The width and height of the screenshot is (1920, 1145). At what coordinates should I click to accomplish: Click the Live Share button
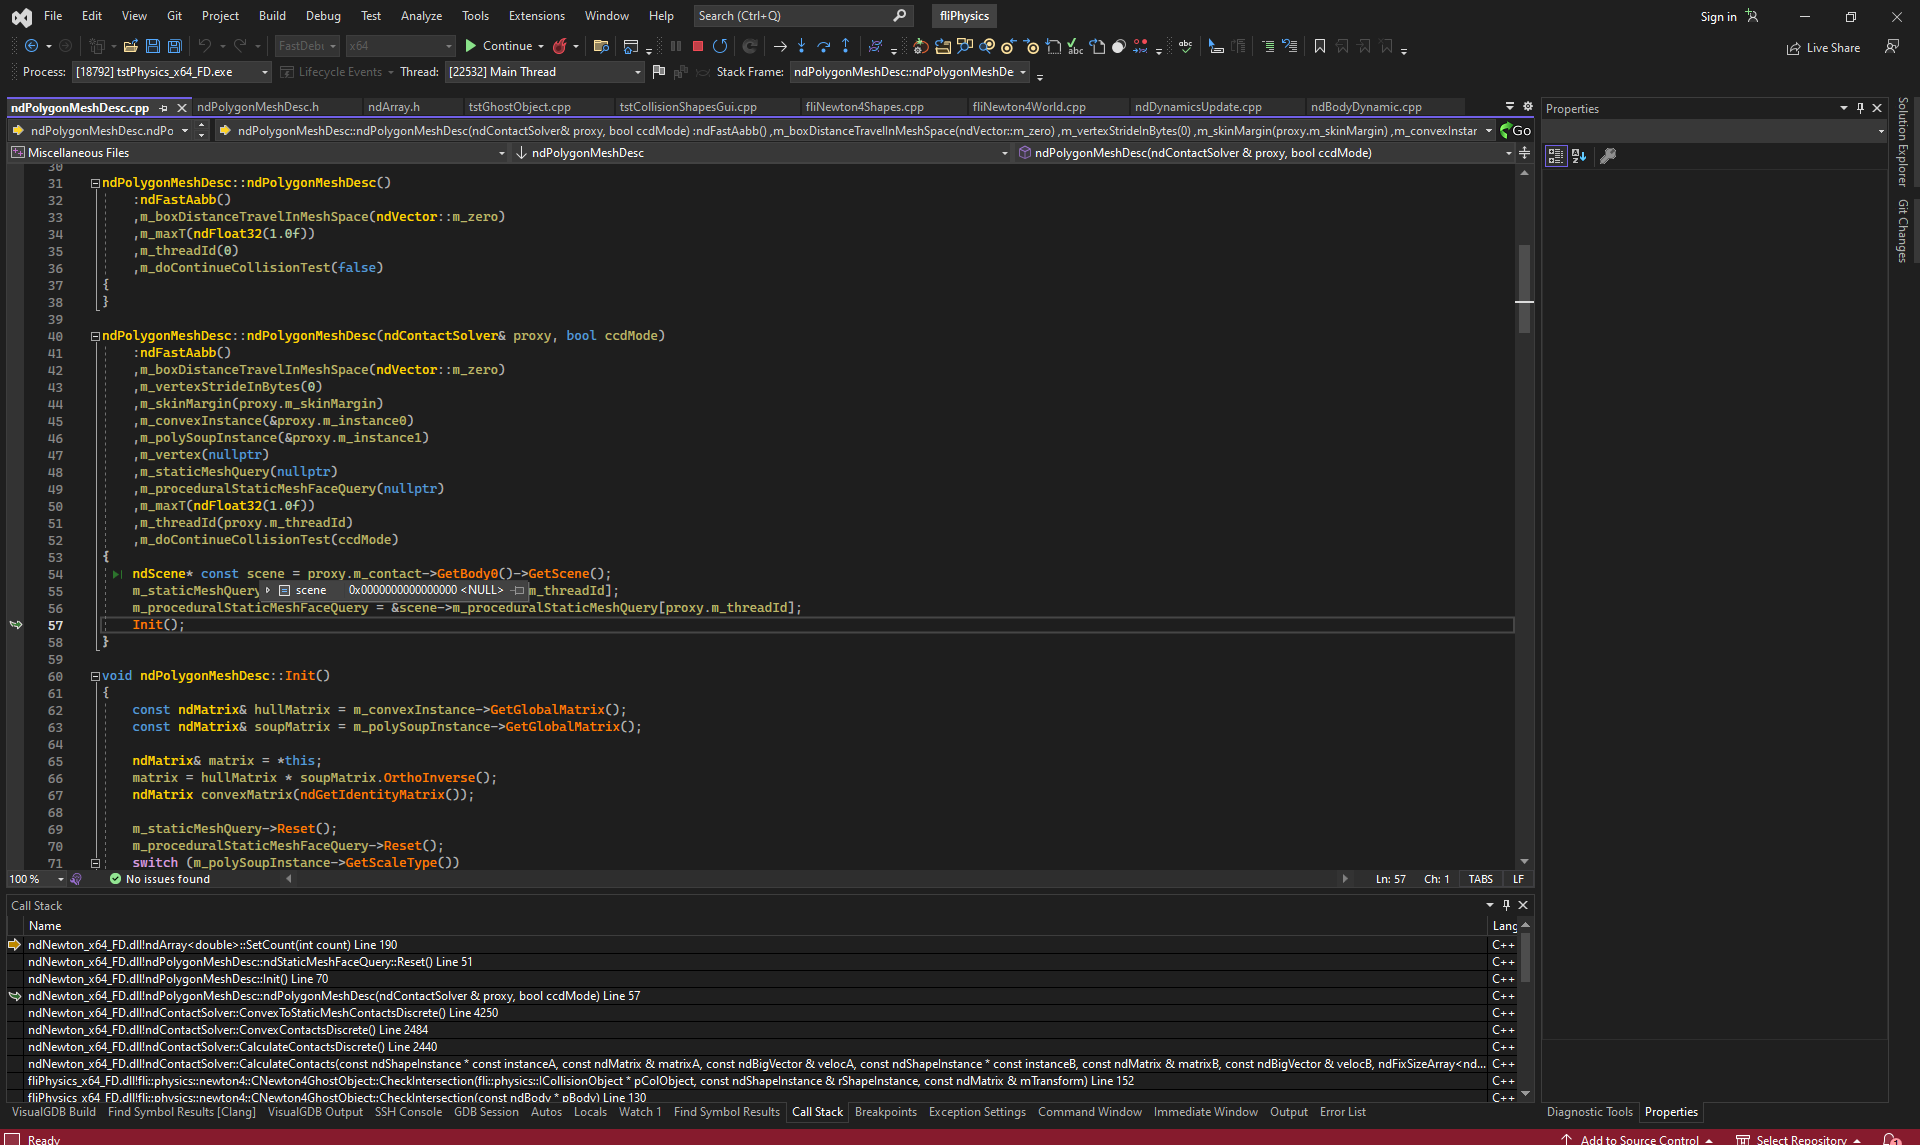[1823, 48]
